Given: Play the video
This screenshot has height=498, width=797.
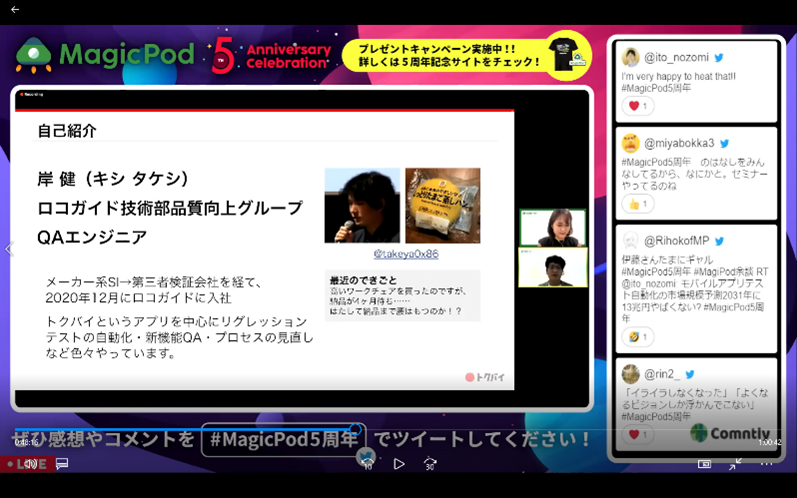Looking at the screenshot, I should click(399, 463).
